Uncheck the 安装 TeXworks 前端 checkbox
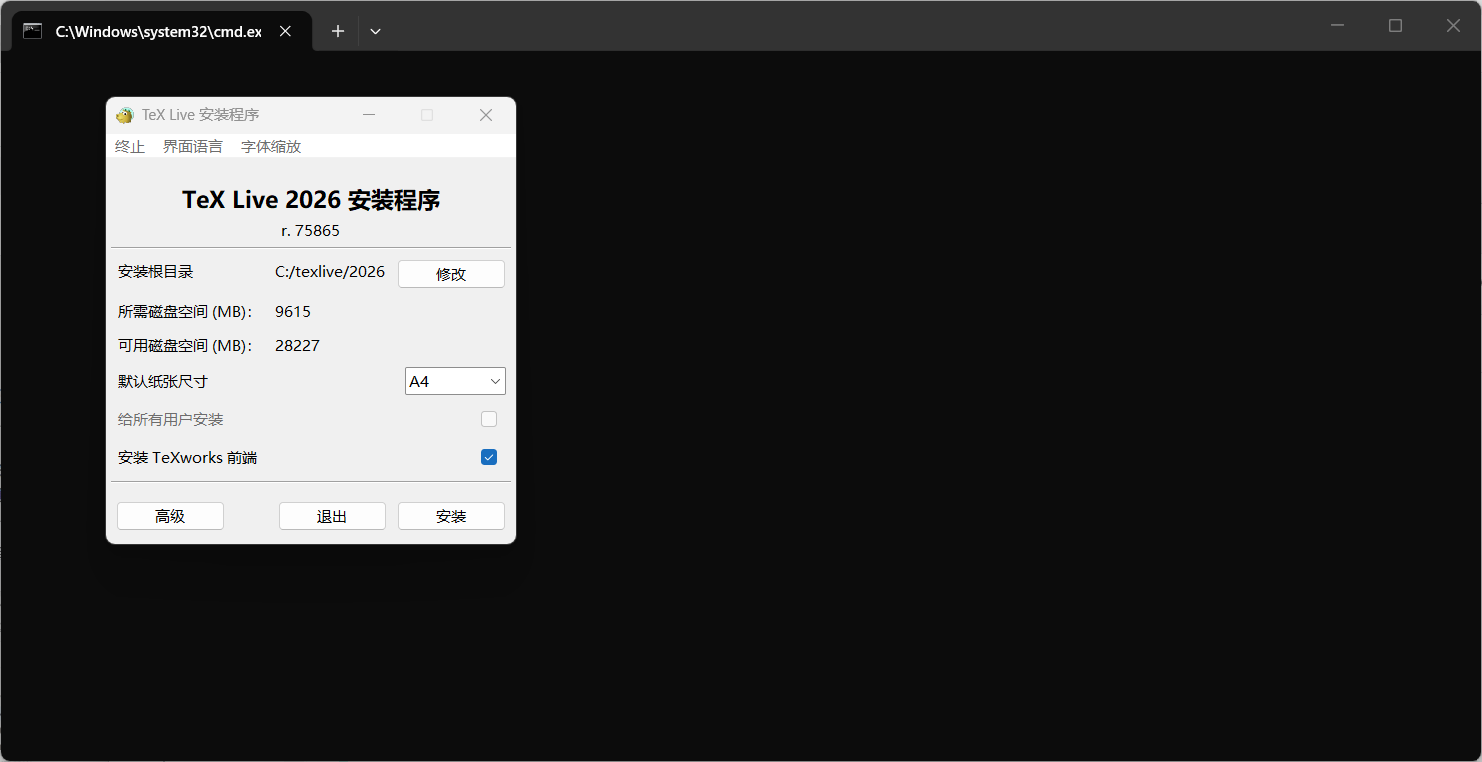This screenshot has width=1482, height=762. pyautogui.click(x=489, y=457)
